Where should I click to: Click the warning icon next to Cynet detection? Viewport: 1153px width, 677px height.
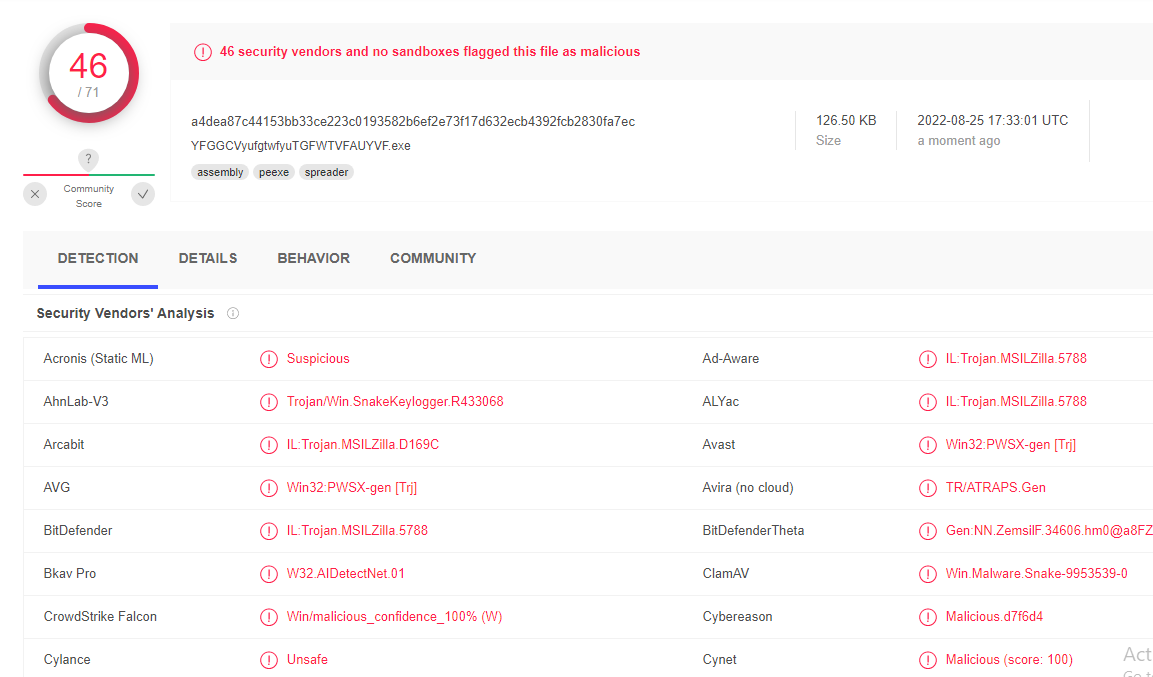(927, 659)
